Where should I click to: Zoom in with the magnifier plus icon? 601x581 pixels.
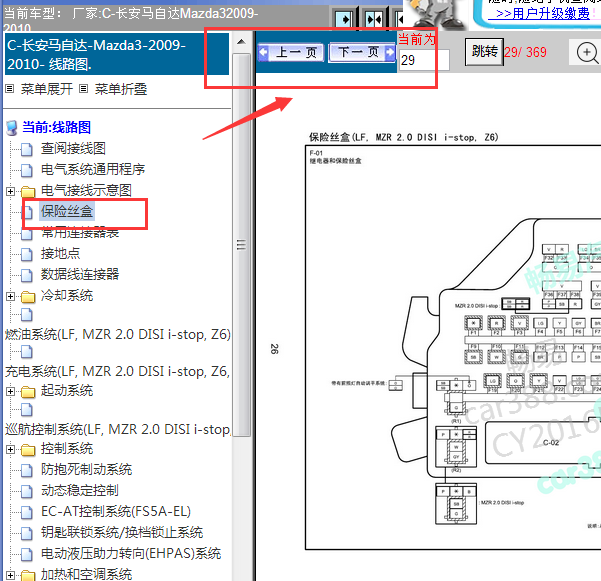[588, 53]
